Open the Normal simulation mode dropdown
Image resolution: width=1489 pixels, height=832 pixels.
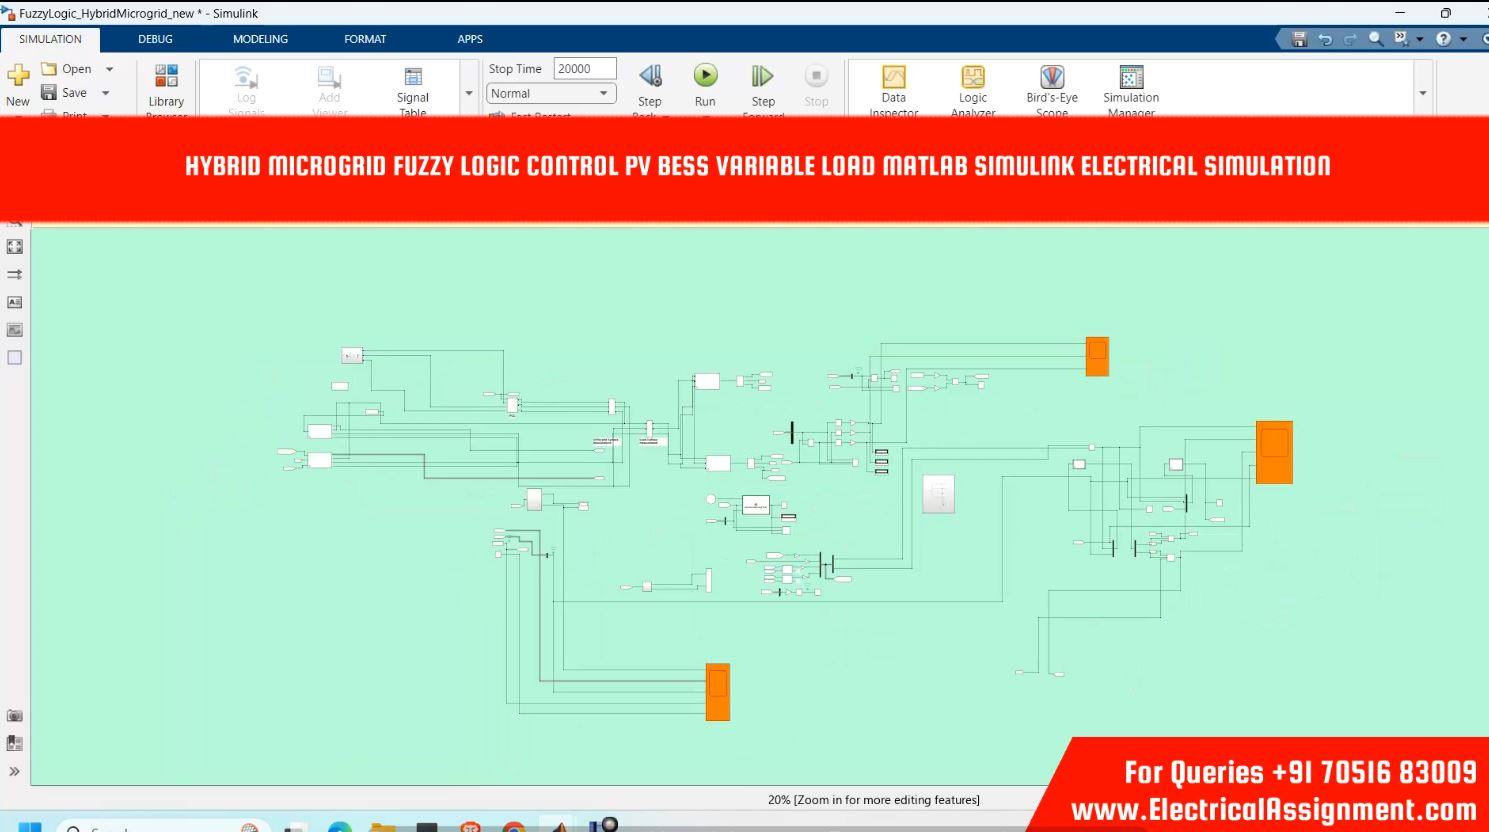click(550, 93)
